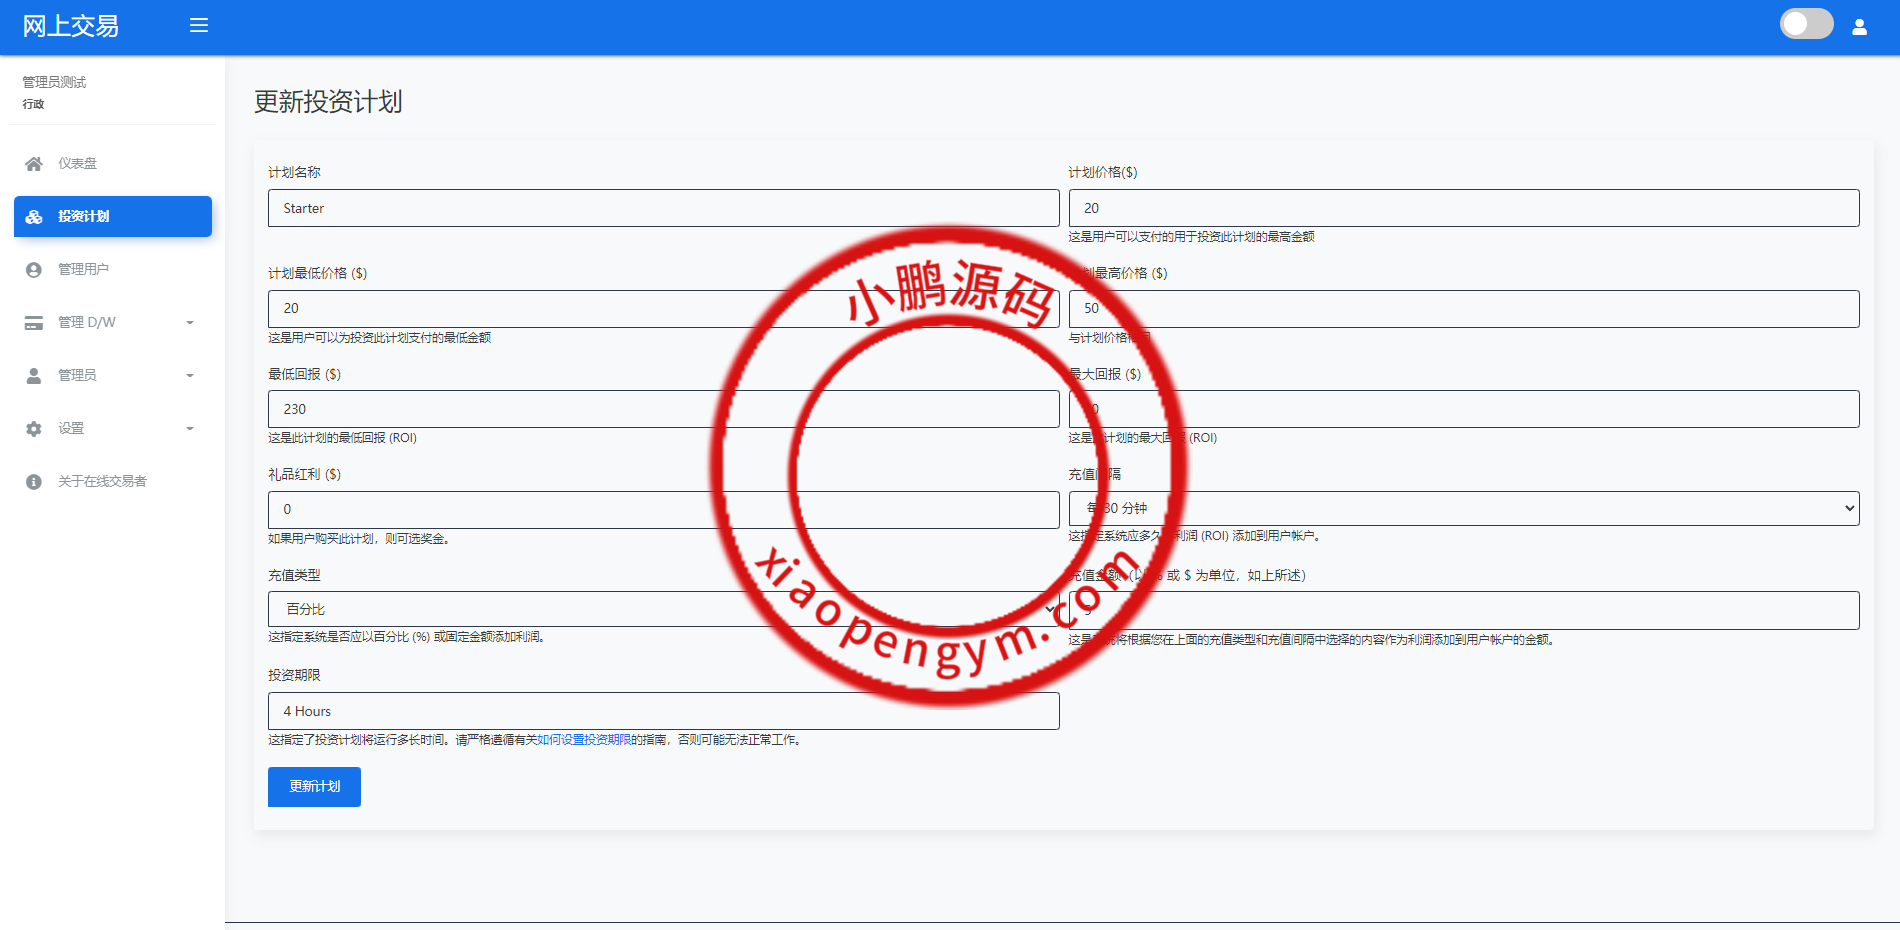Expand the 管理 D/W submenu arrow
The width and height of the screenshot is (1900, 930).
click(190, 323)
